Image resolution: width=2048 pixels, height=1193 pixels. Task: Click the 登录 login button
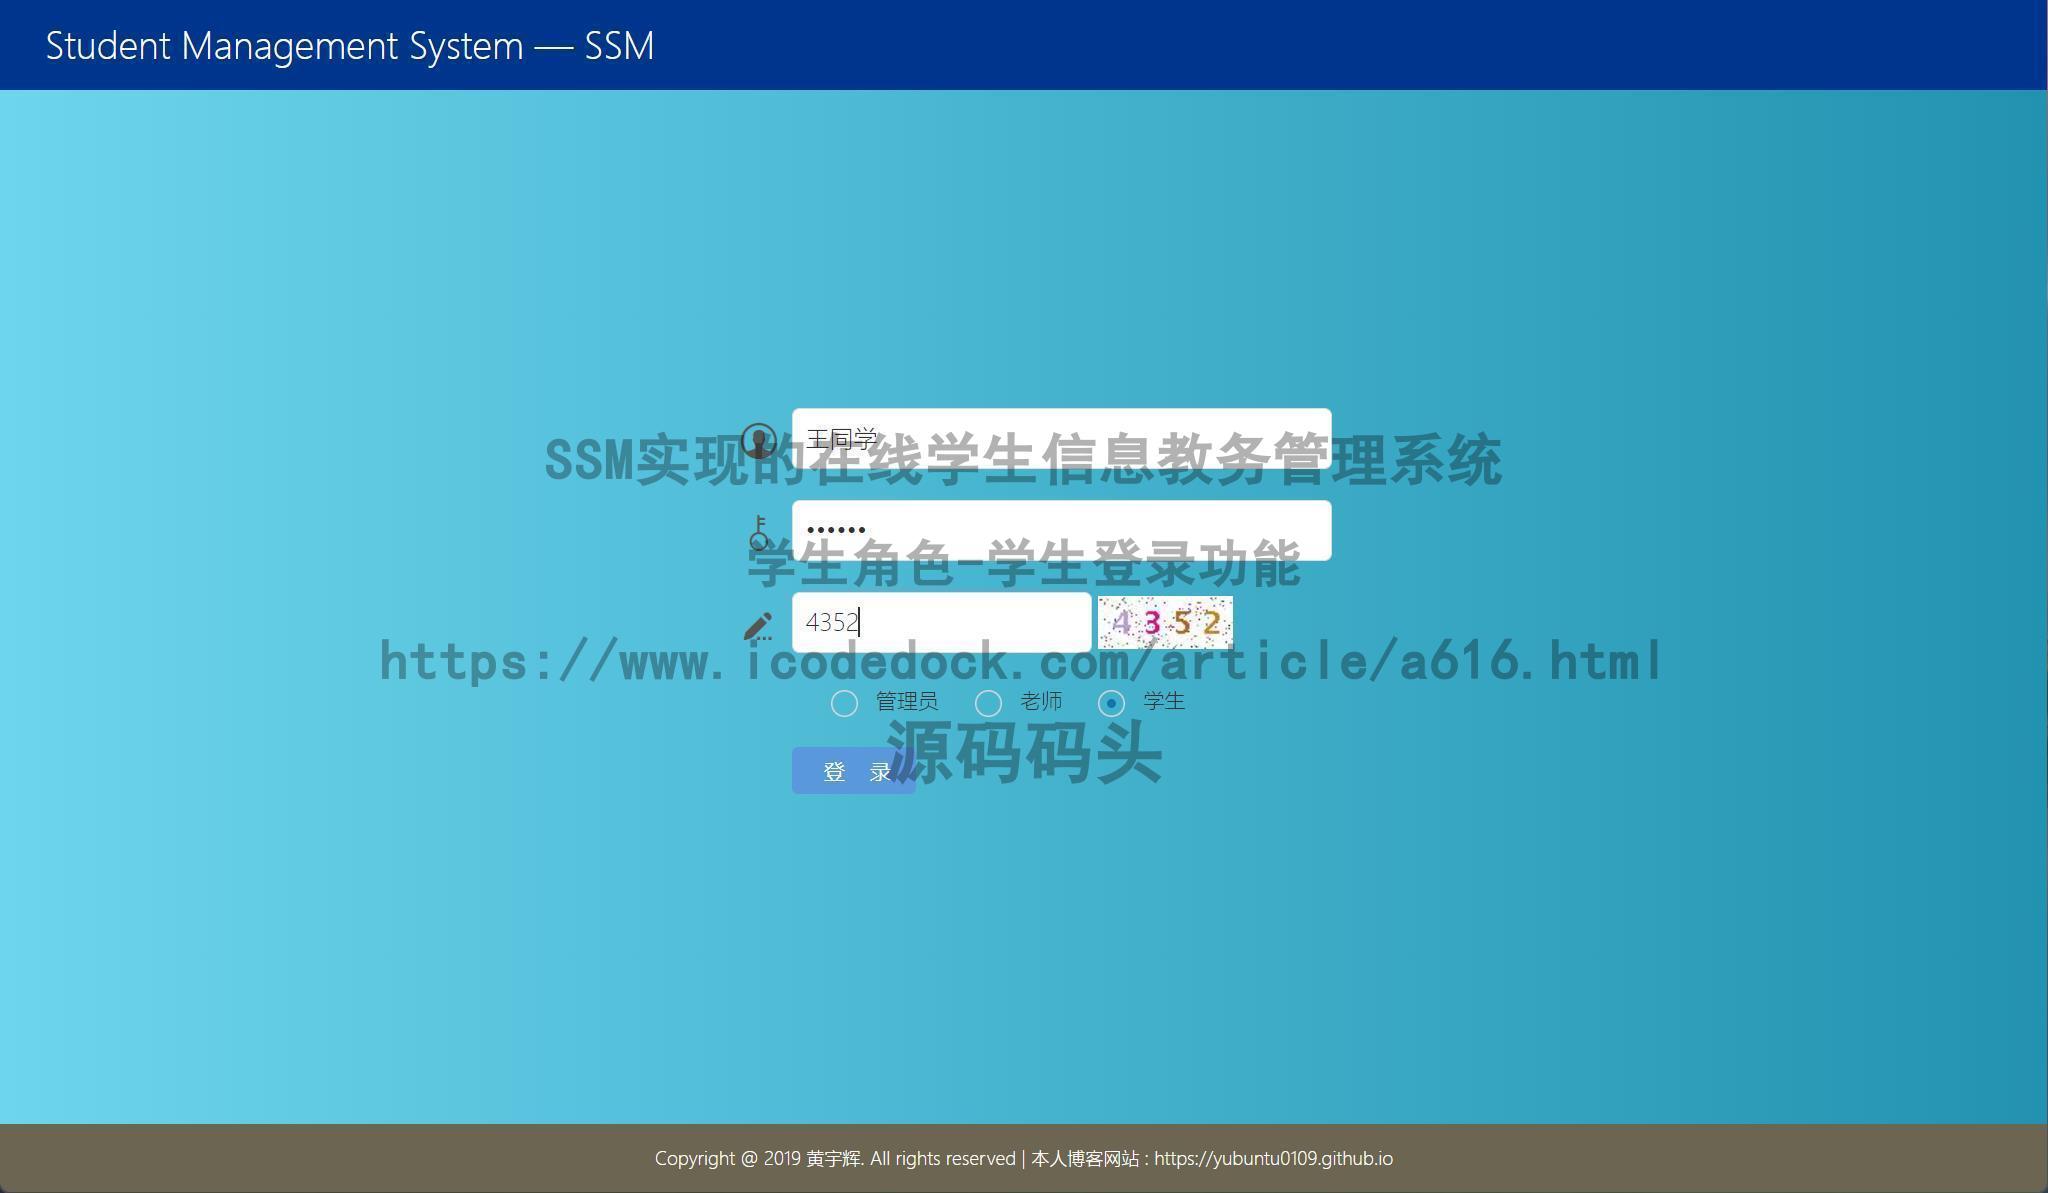coord(855,770)
